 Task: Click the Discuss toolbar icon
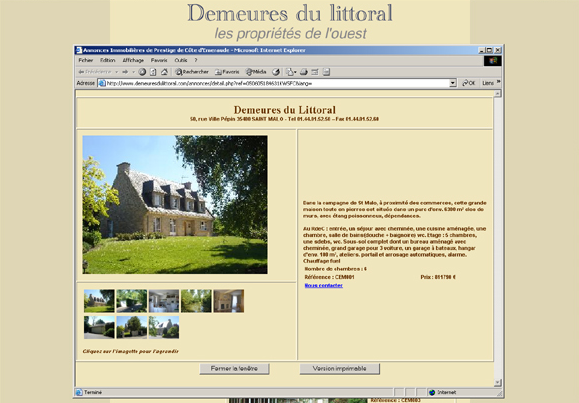pos(326,72)
